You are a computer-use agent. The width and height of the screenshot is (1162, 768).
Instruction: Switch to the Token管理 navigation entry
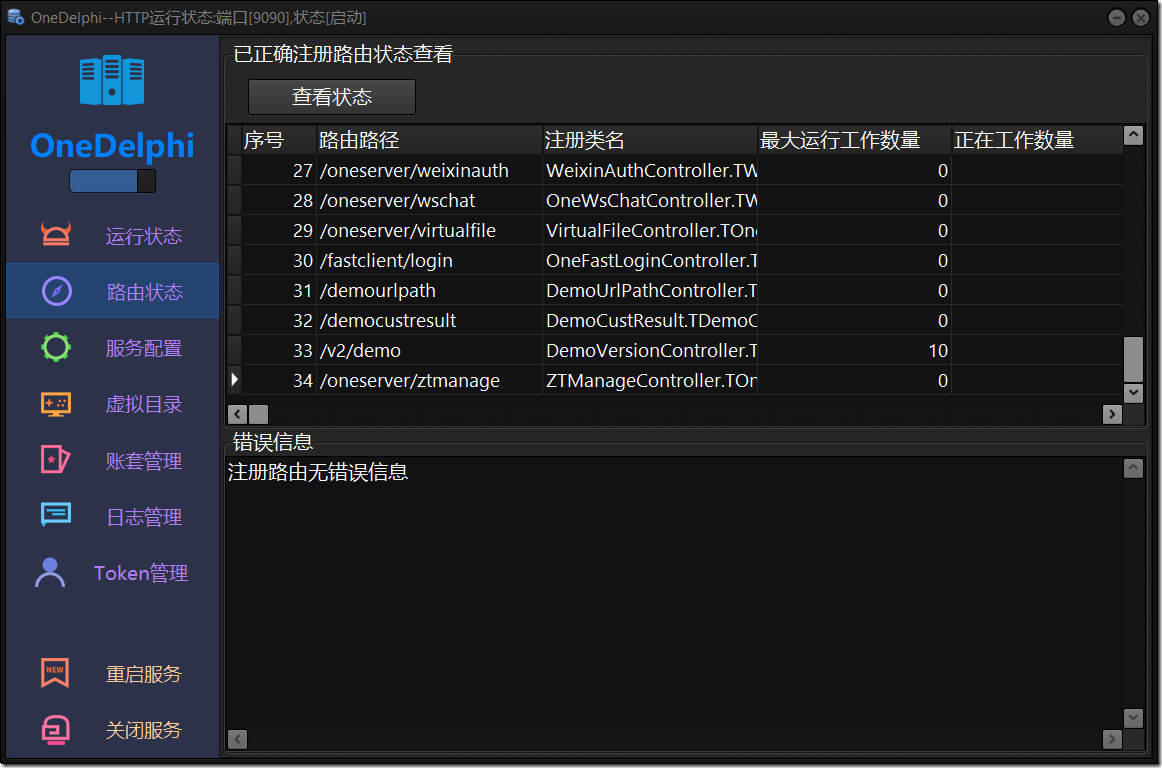[140, 572]
